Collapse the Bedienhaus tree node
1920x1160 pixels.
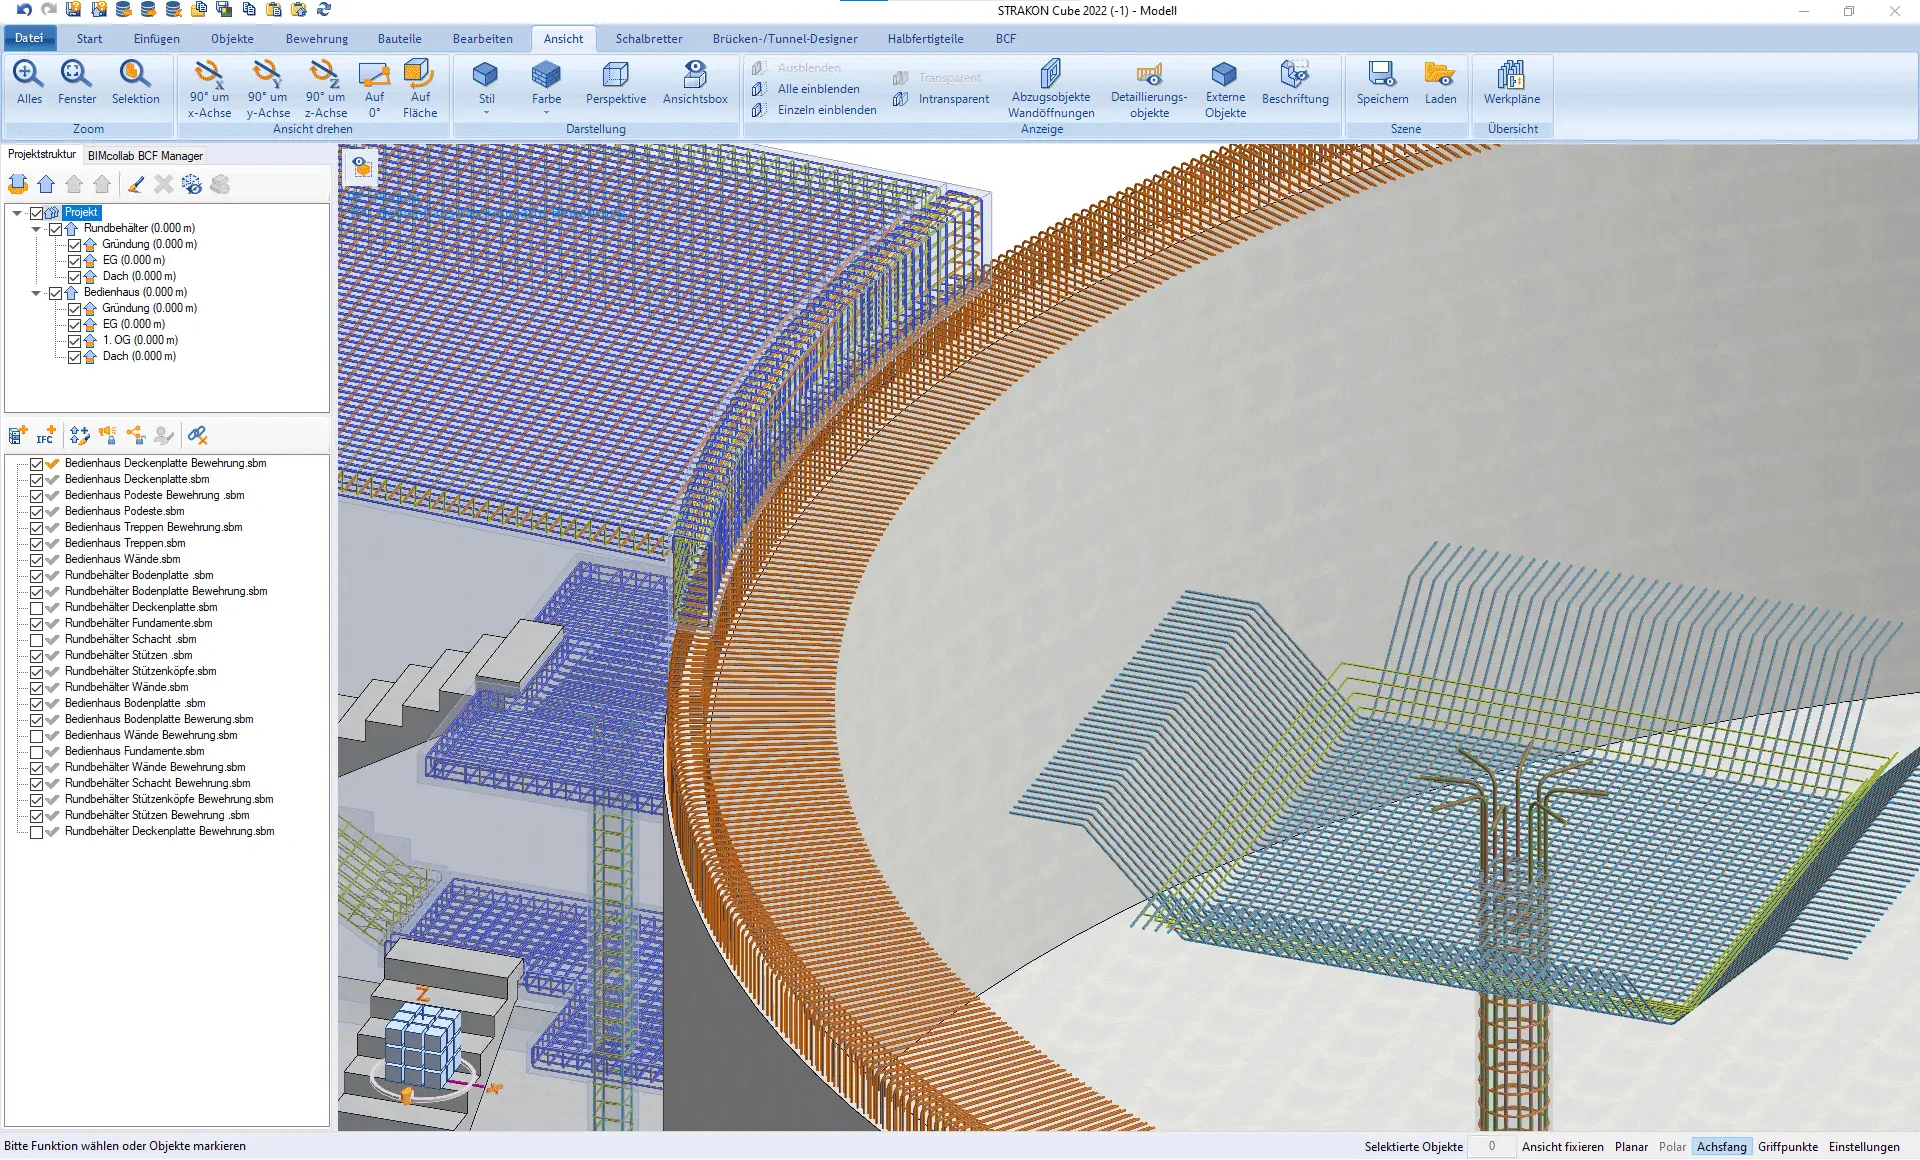(36, 293)
